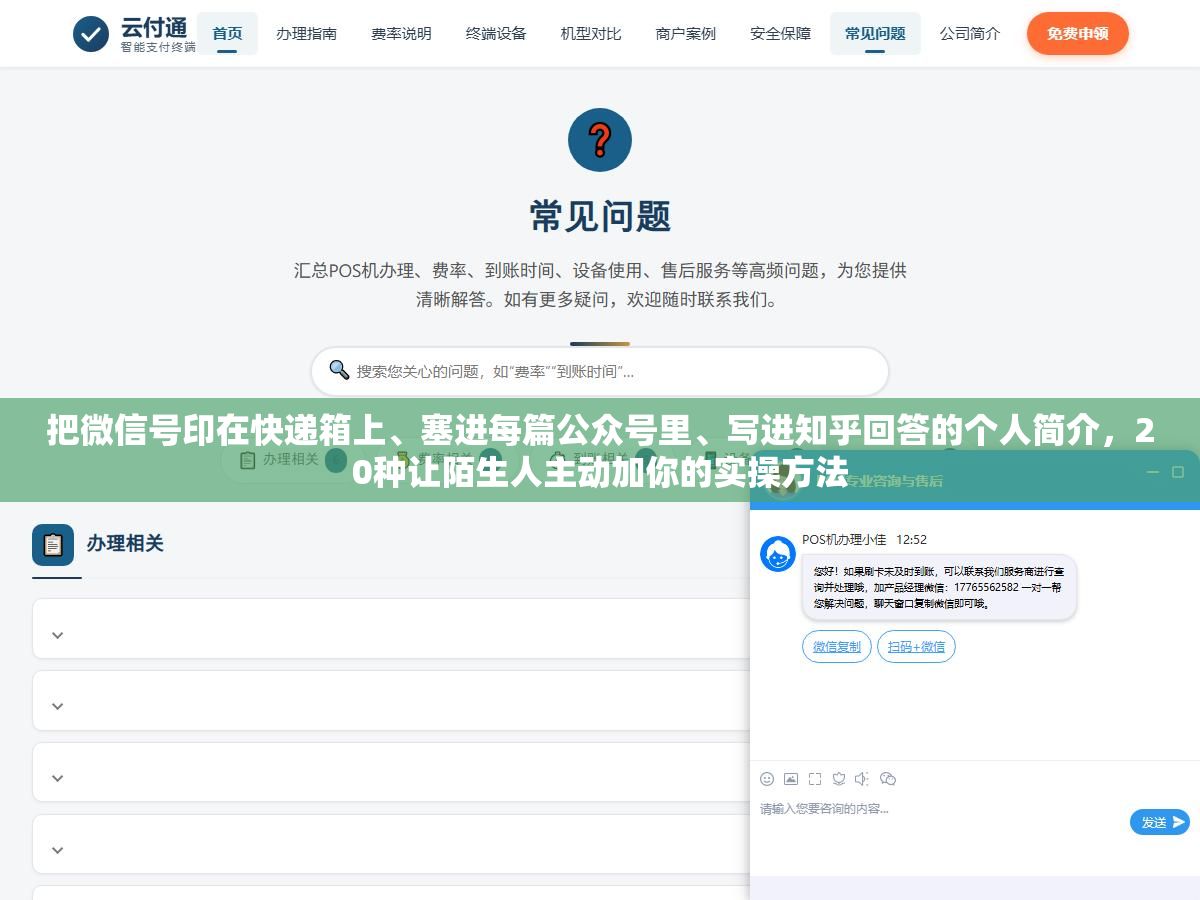Click the 云付通 logo in the header
Screen dimensions: 1200x900
[x=134, y=34]
